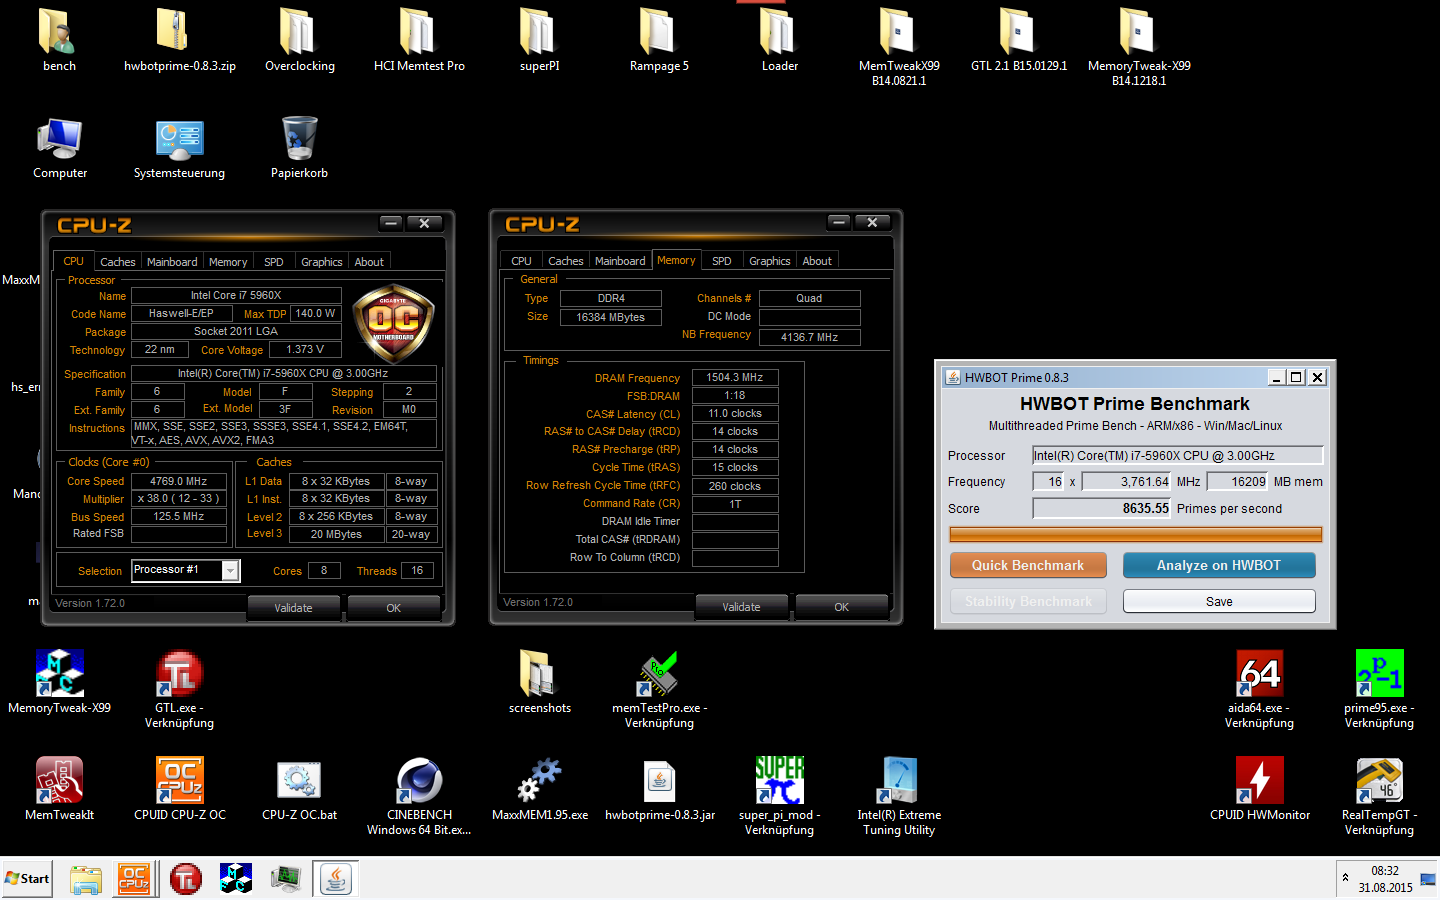The width and height of the screenshot is (1440, 900).
Task: Click the Gigabyte OC motherboard logo
Action: point(393,322)
